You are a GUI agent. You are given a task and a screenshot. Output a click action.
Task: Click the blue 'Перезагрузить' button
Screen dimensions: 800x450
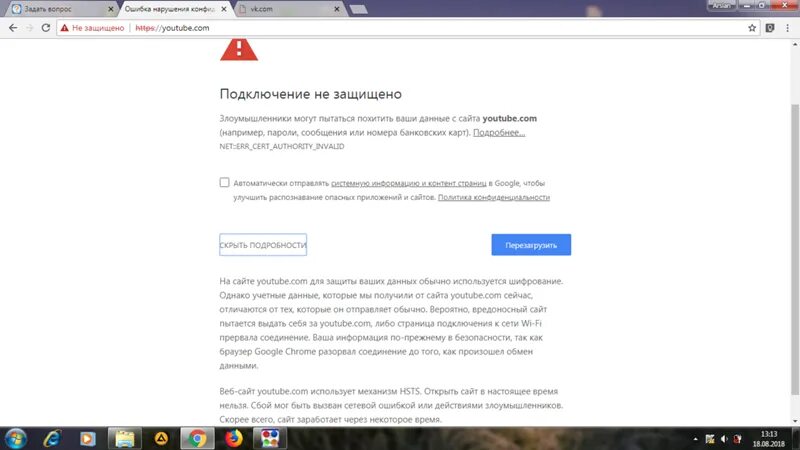coord(531,245)
